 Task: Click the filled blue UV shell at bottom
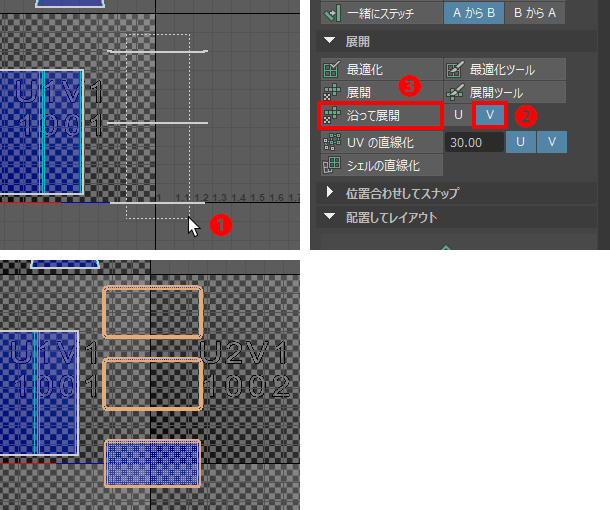point(153,464)
